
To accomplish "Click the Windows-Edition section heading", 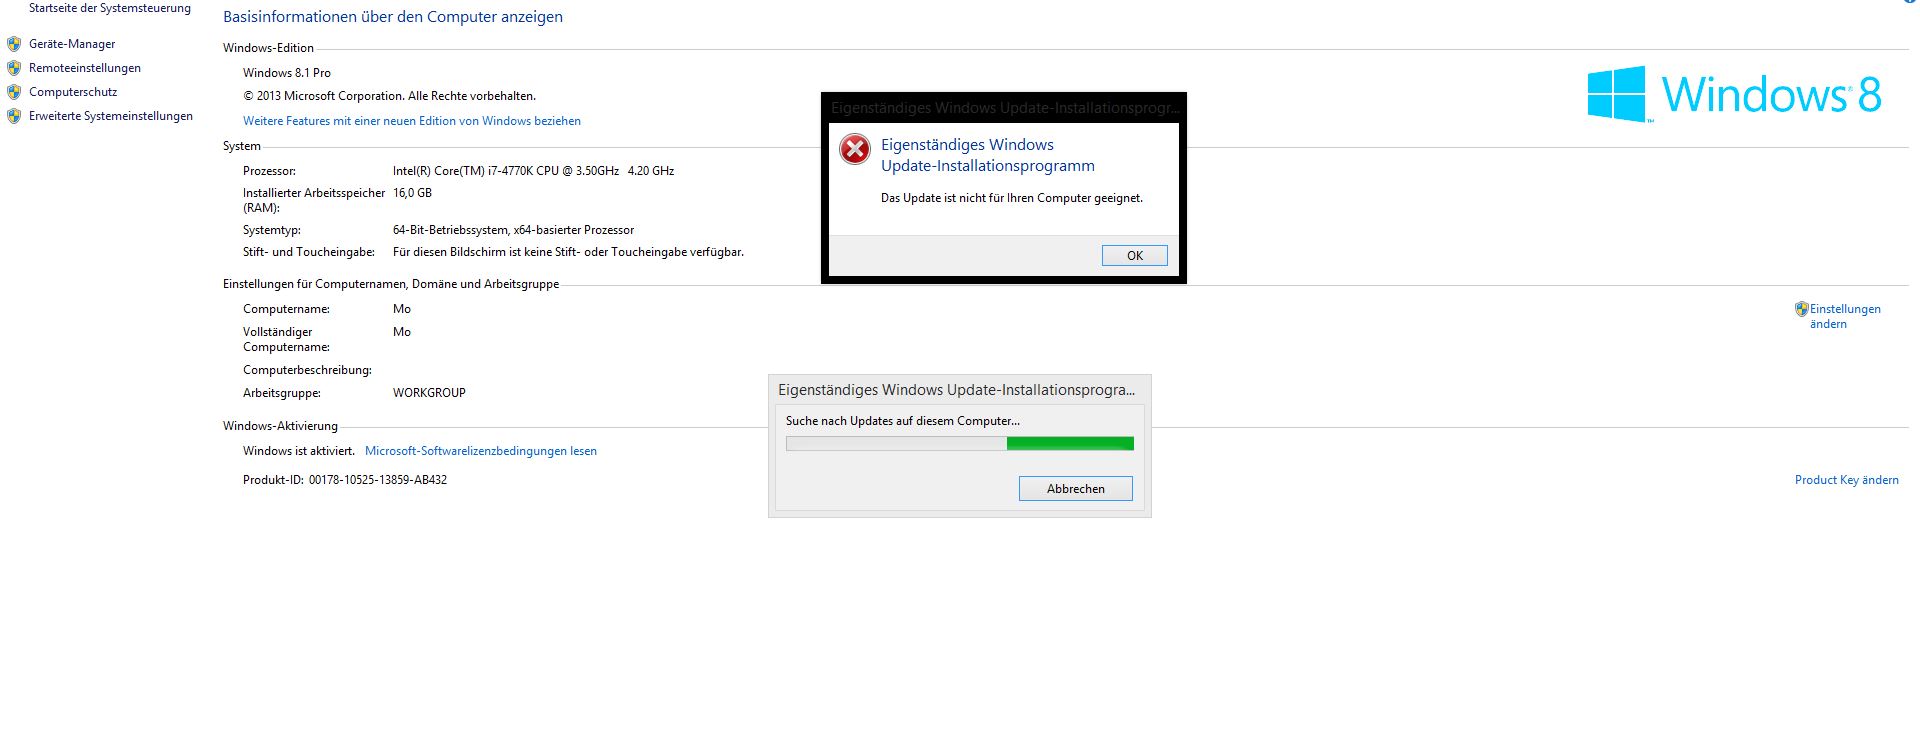I will (268, 48).
